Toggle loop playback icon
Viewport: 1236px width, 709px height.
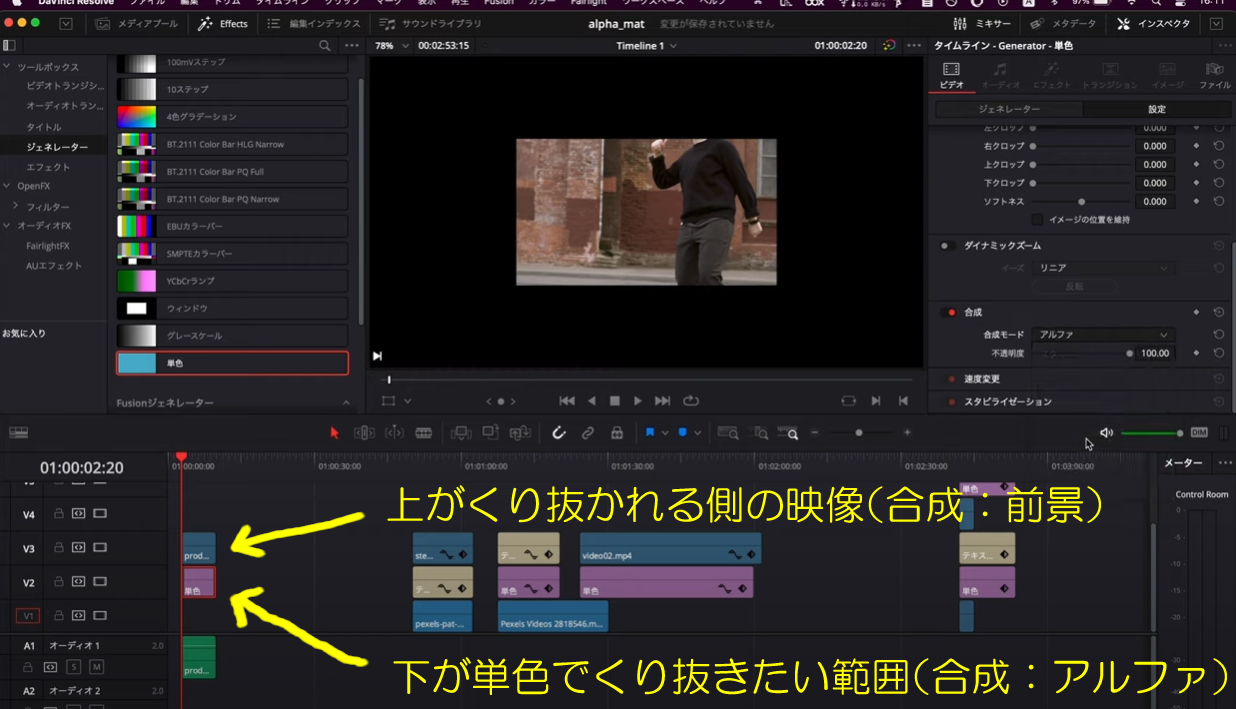click(x=690, y=401)
